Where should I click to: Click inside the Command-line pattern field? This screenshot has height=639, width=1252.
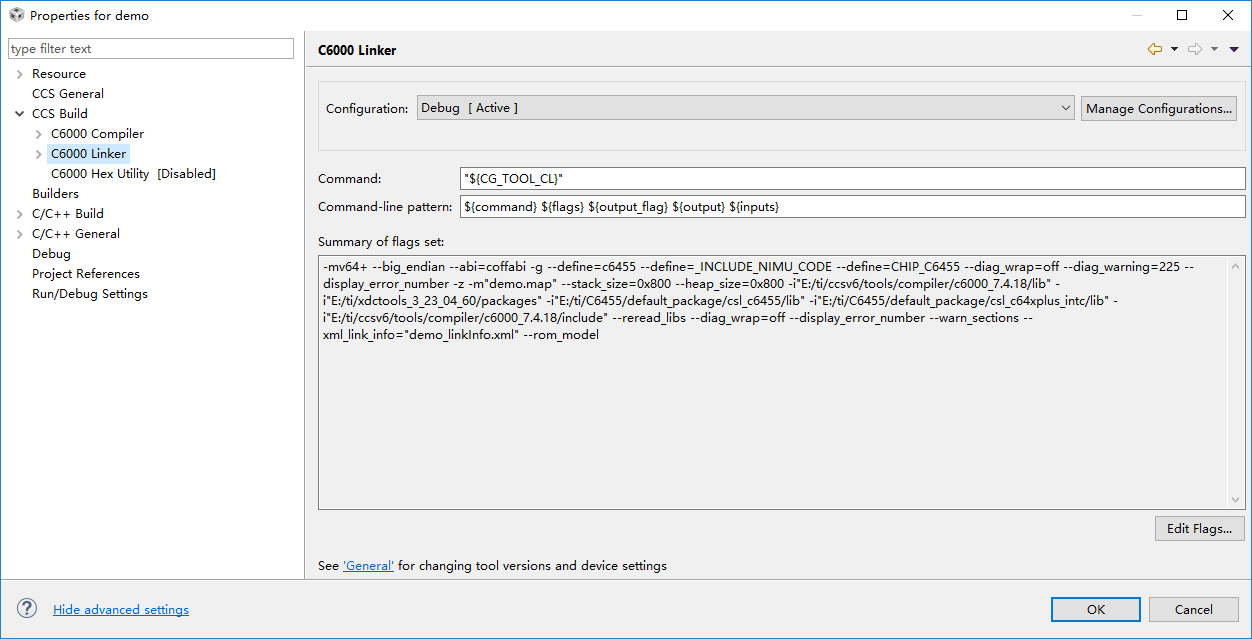tap(852, 206)
